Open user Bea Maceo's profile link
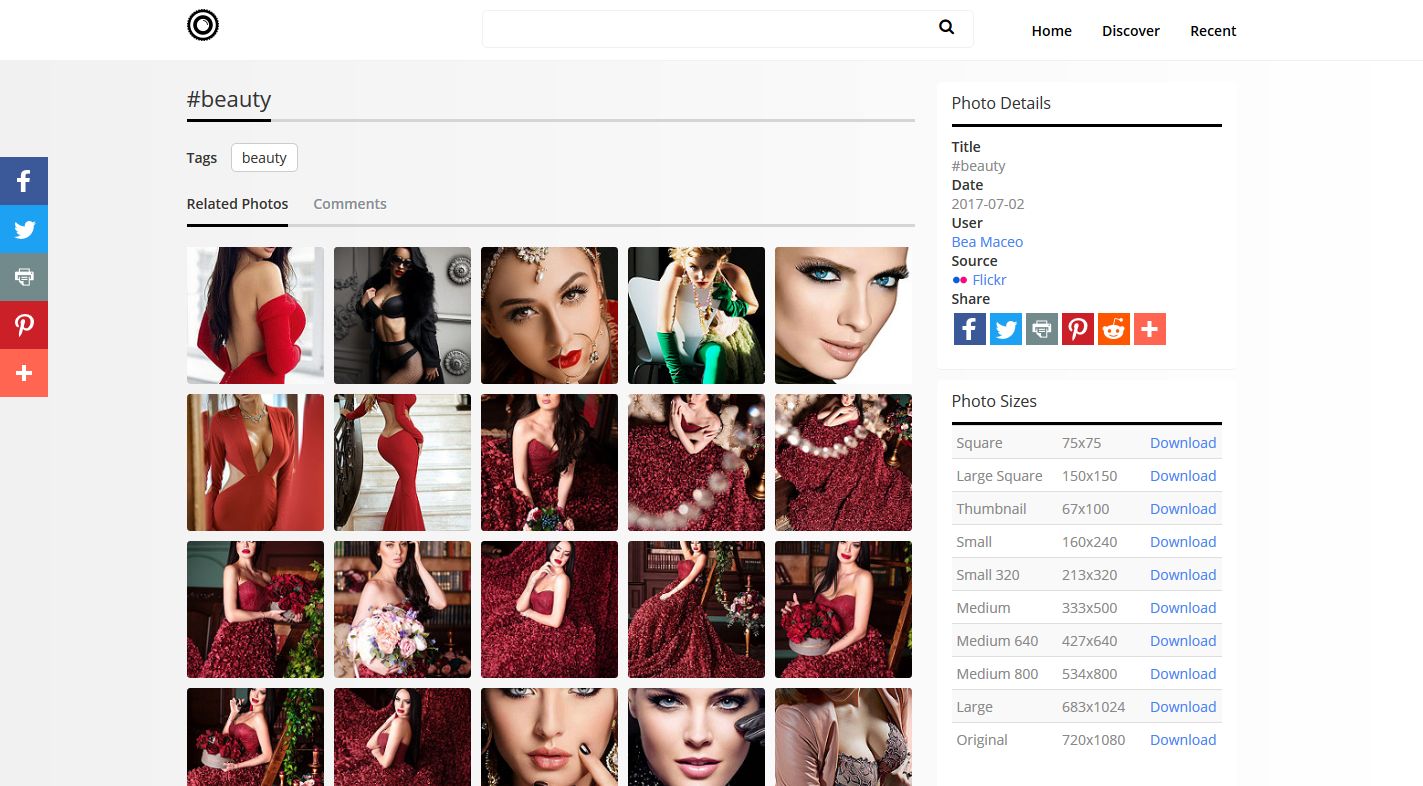Image resolution: width=1423 pixels, height=786 pixels. coord(987,242)
